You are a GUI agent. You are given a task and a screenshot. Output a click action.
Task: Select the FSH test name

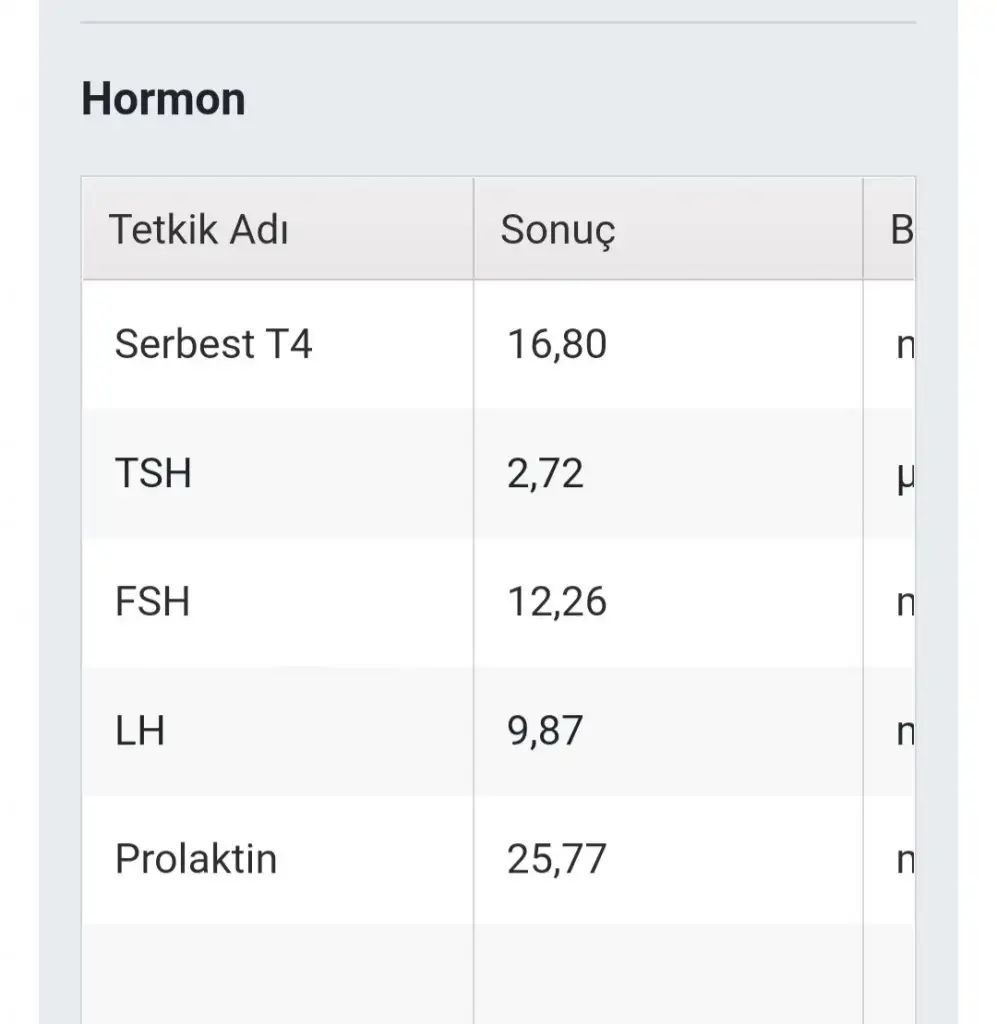click(x=152, y=602)
